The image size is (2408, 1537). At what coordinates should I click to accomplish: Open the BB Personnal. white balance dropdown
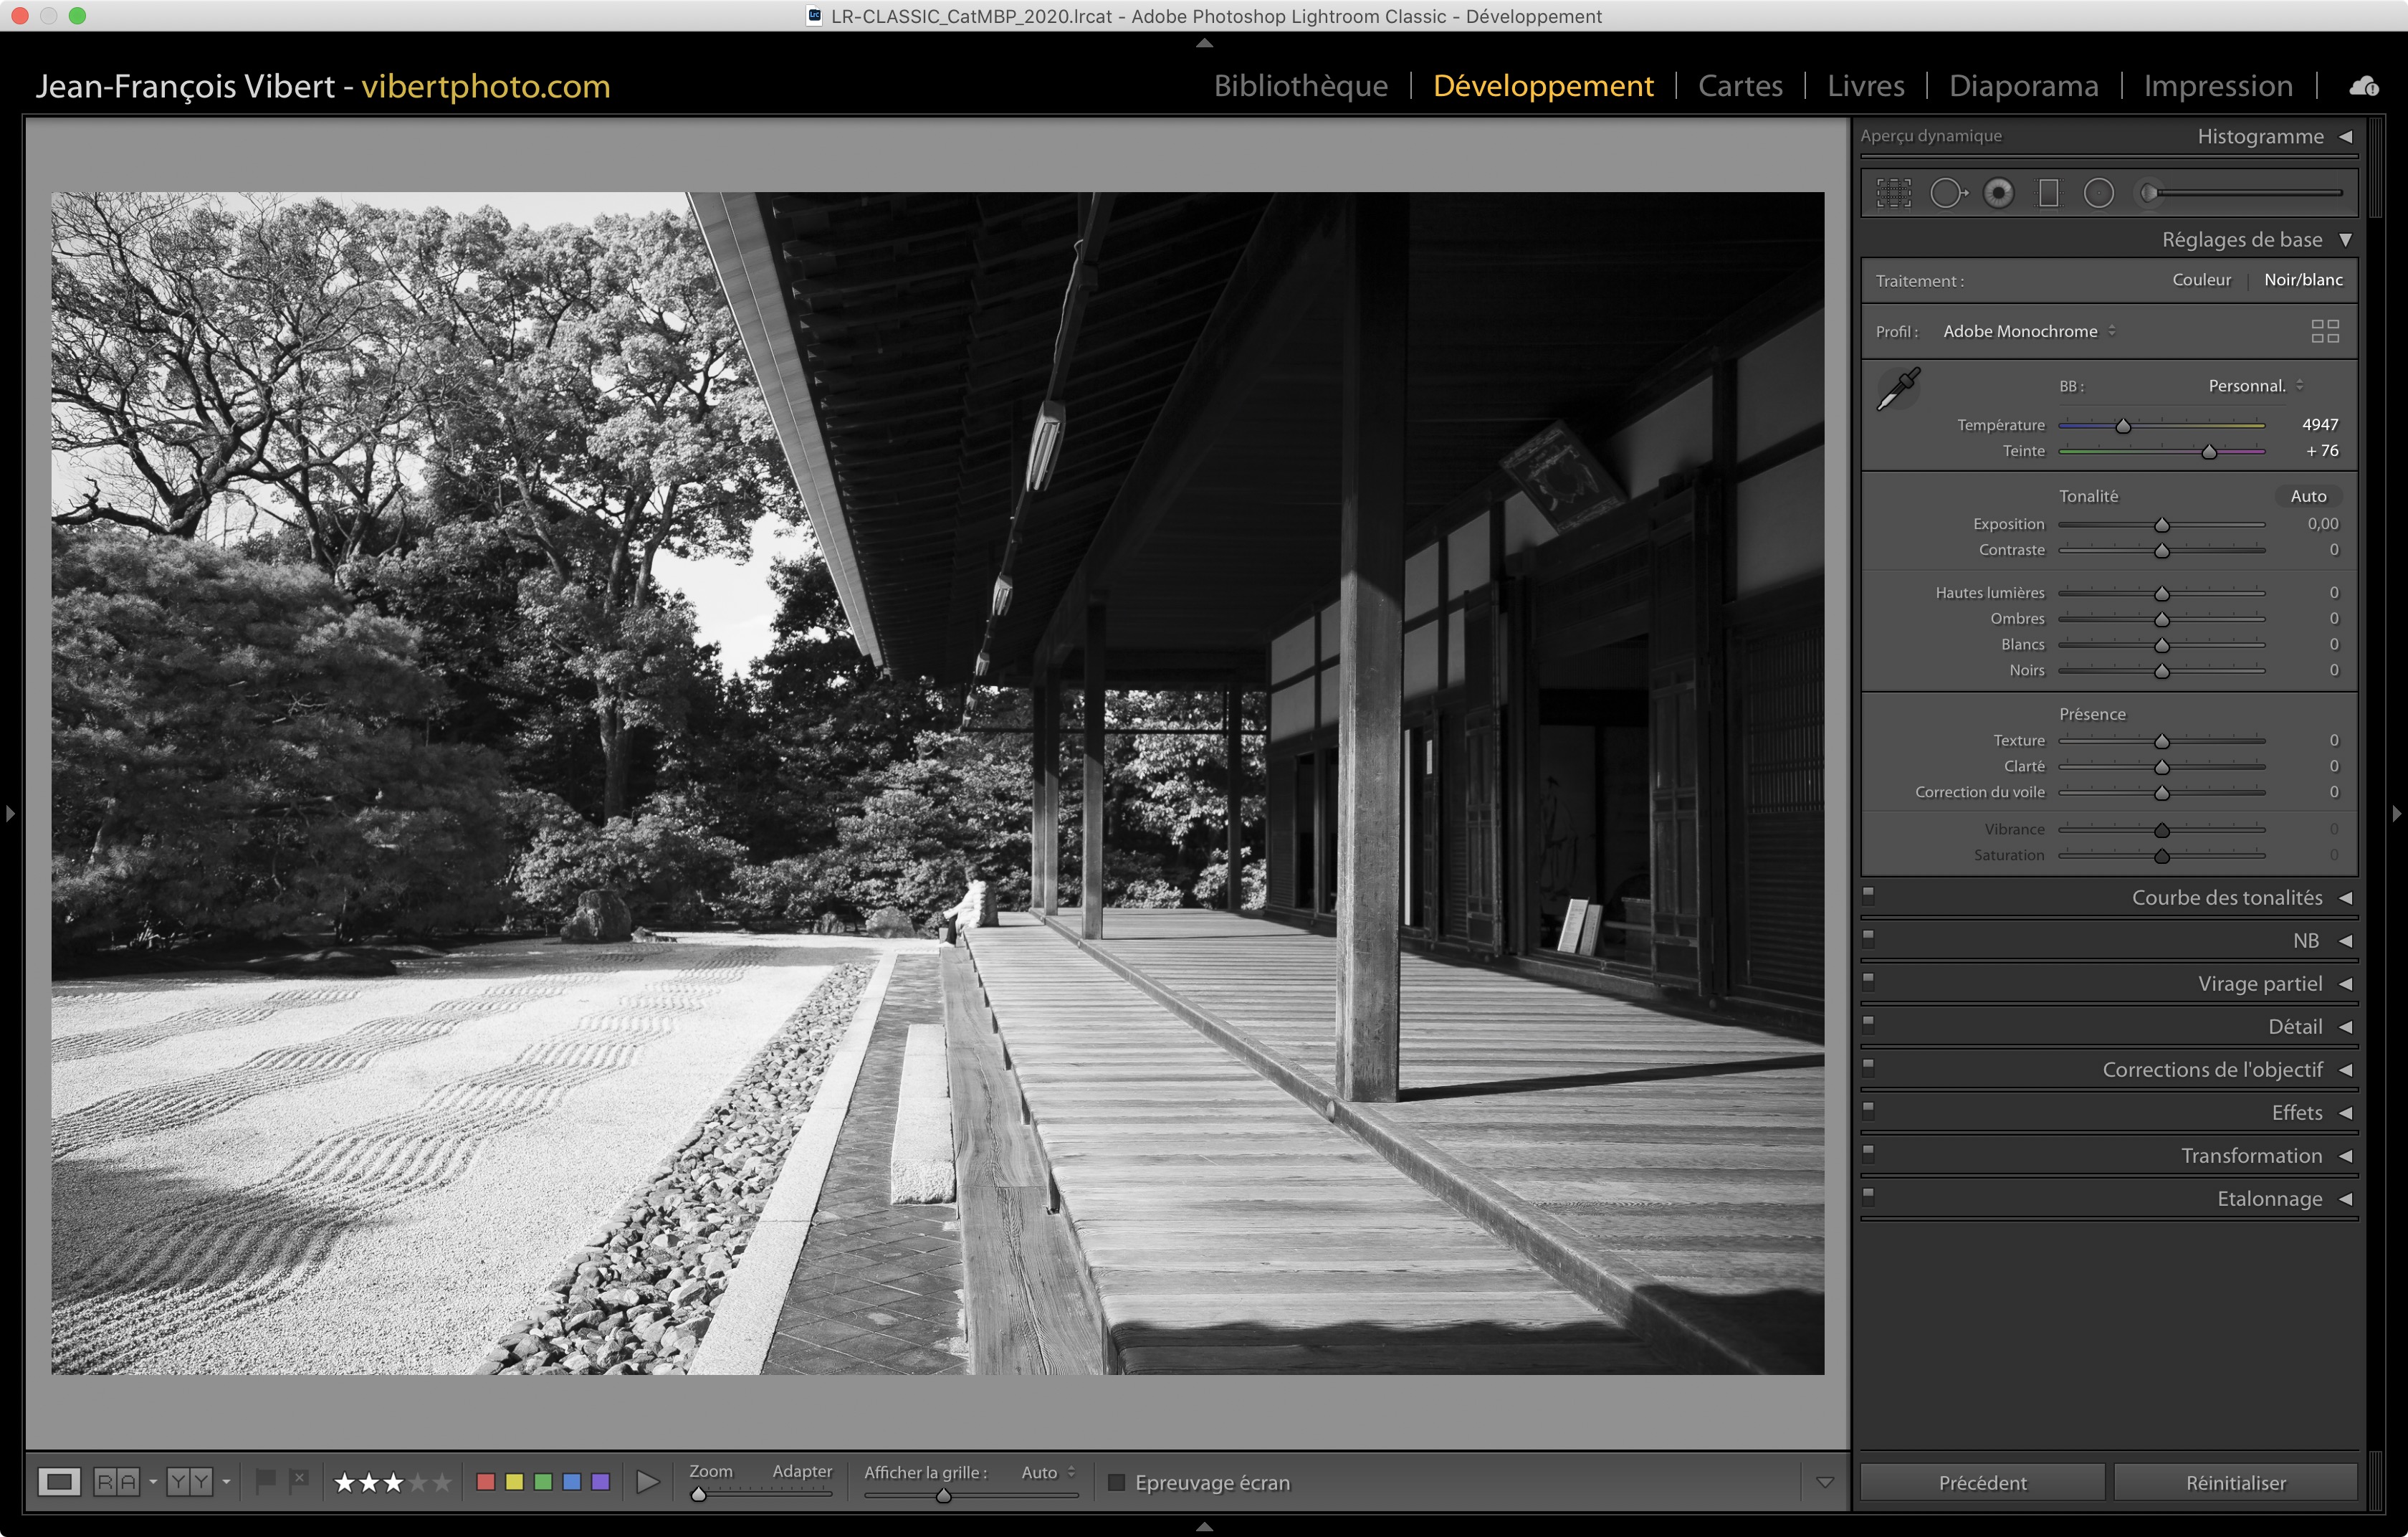click(x=2254, y=386)
